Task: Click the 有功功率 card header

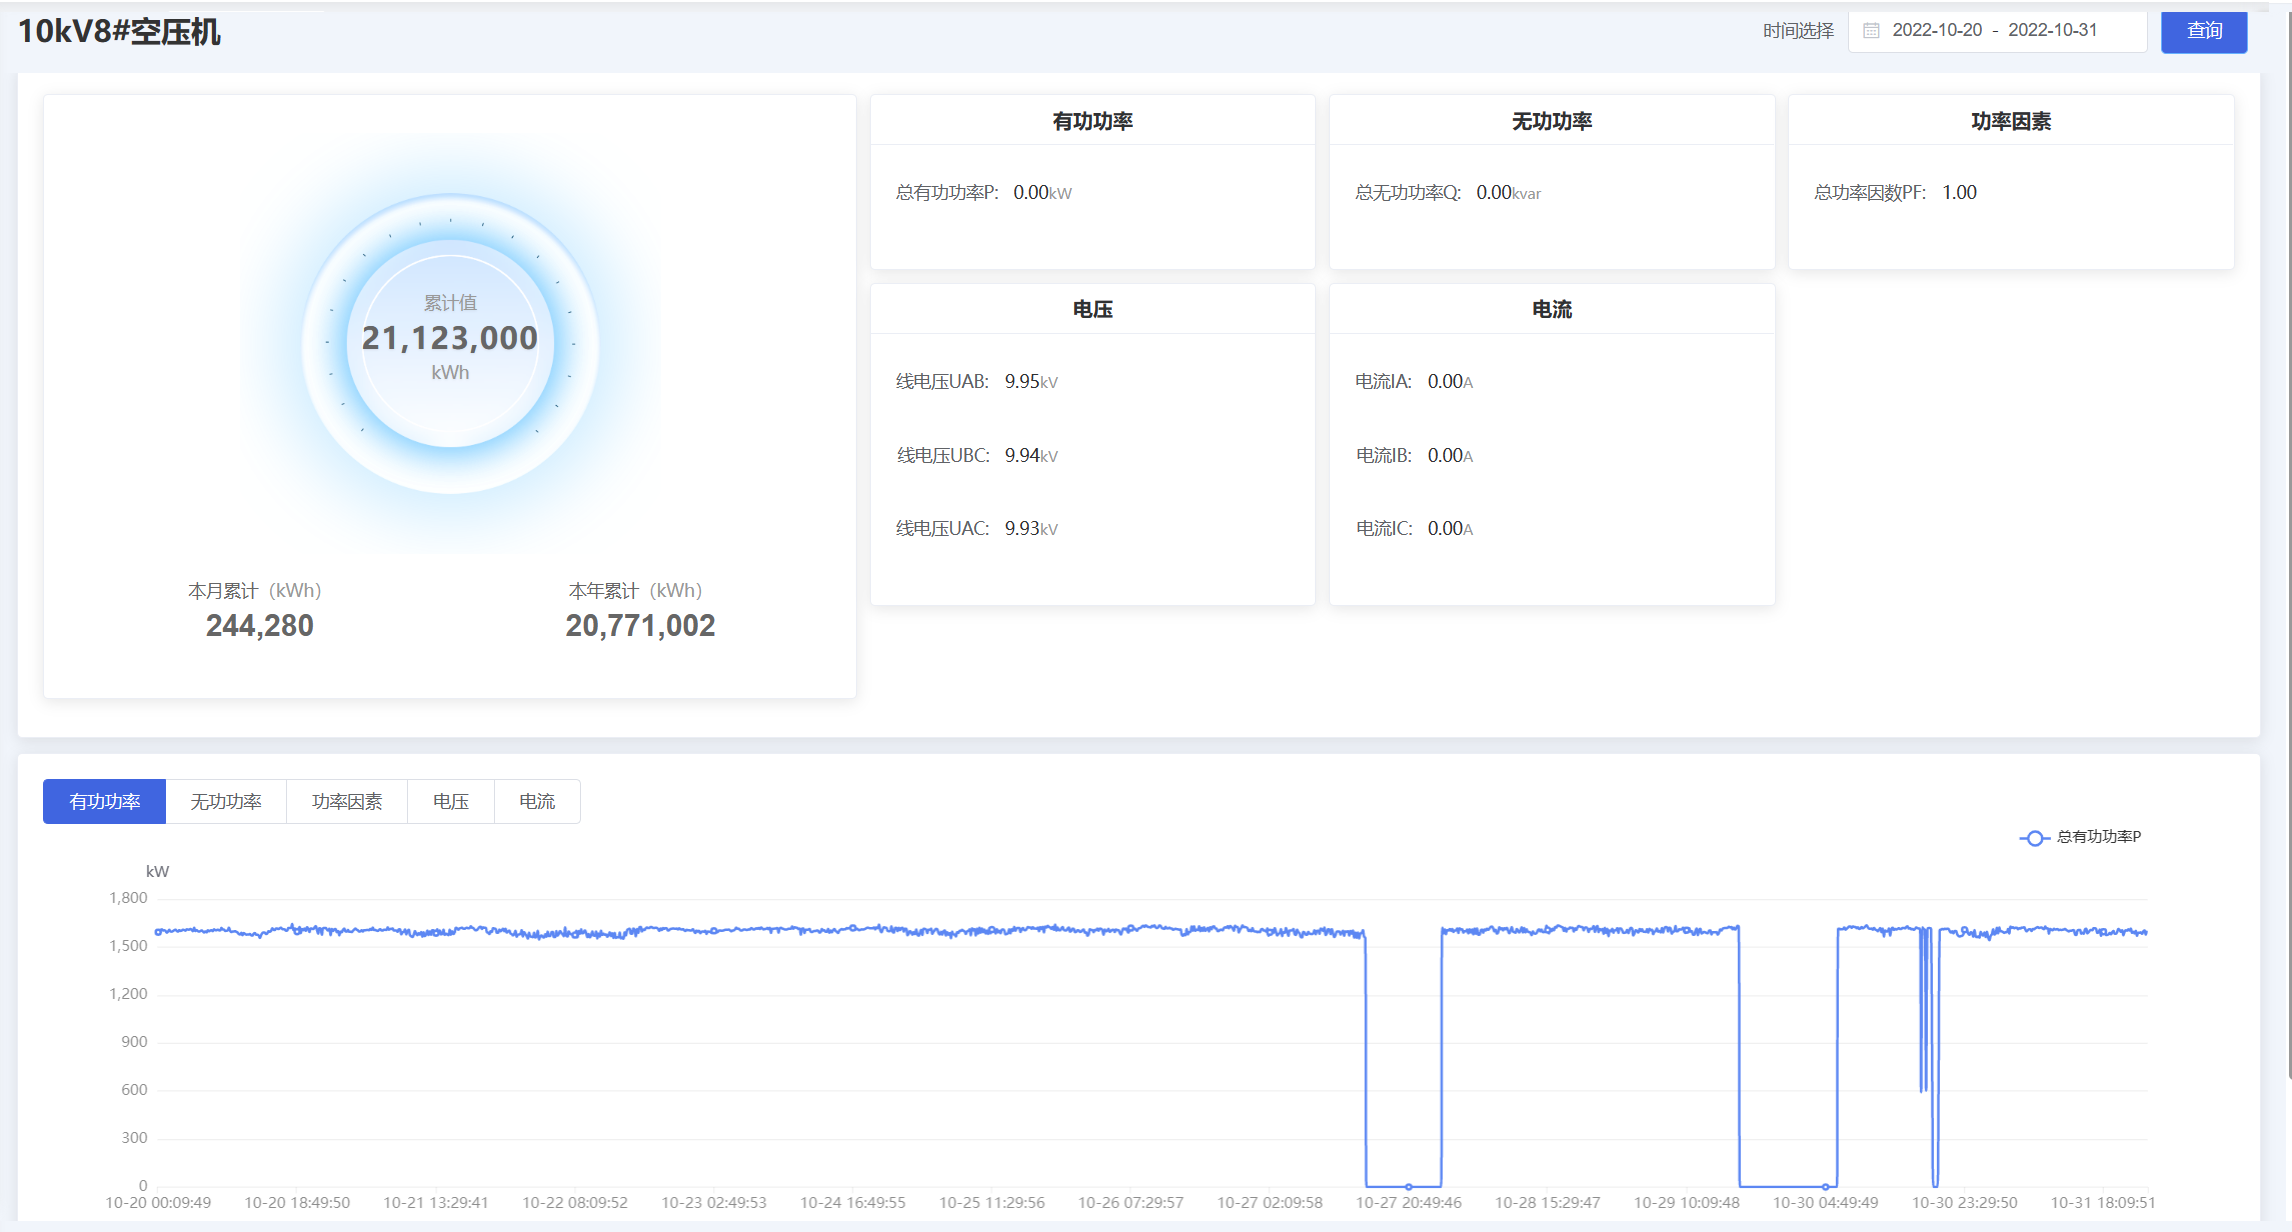Action: coord(1092,121)
